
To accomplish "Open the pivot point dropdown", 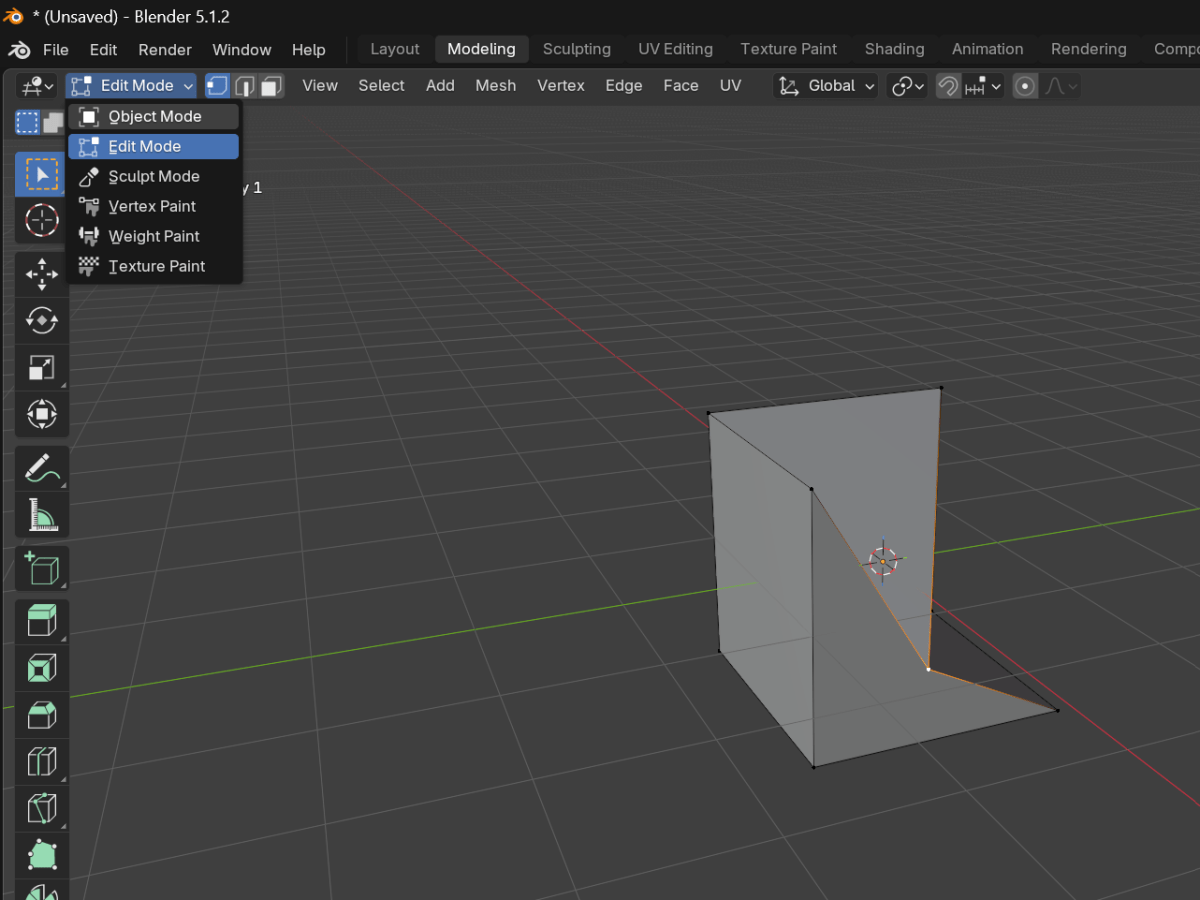I will tap(907, 86).
